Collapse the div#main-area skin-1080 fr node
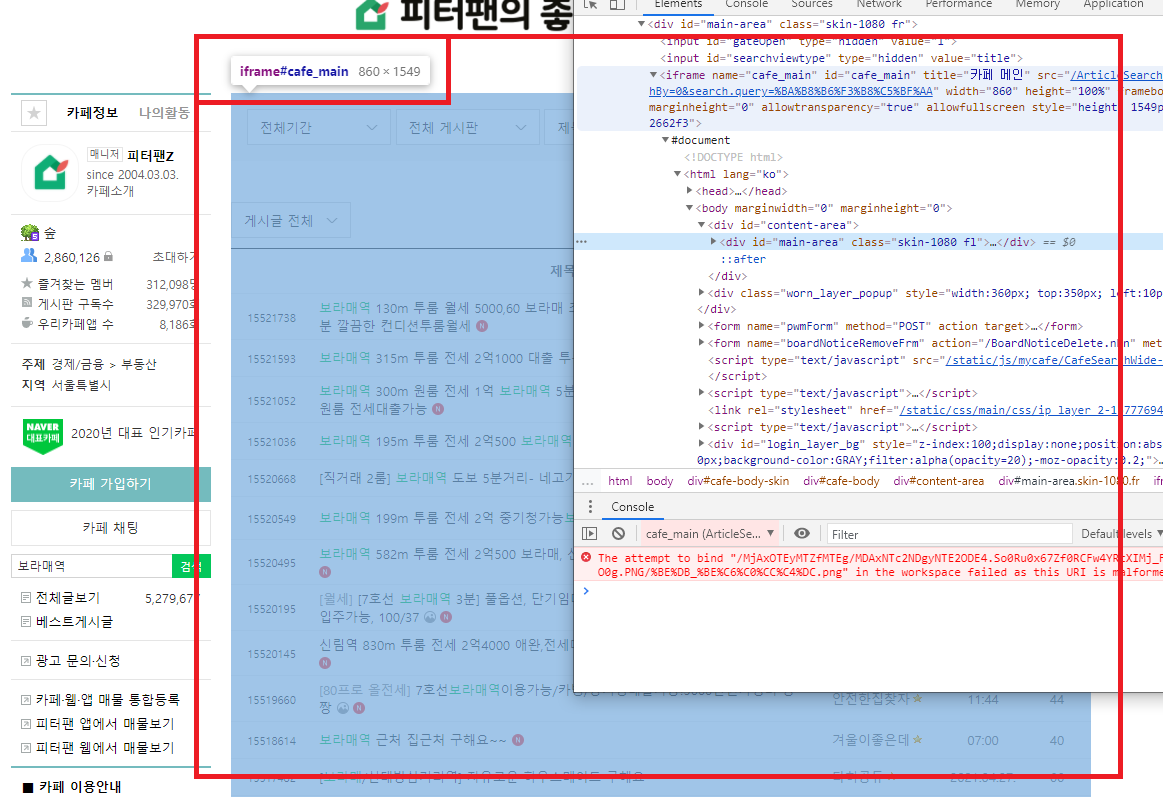1163x797 pixels. (x=642, y=24)
